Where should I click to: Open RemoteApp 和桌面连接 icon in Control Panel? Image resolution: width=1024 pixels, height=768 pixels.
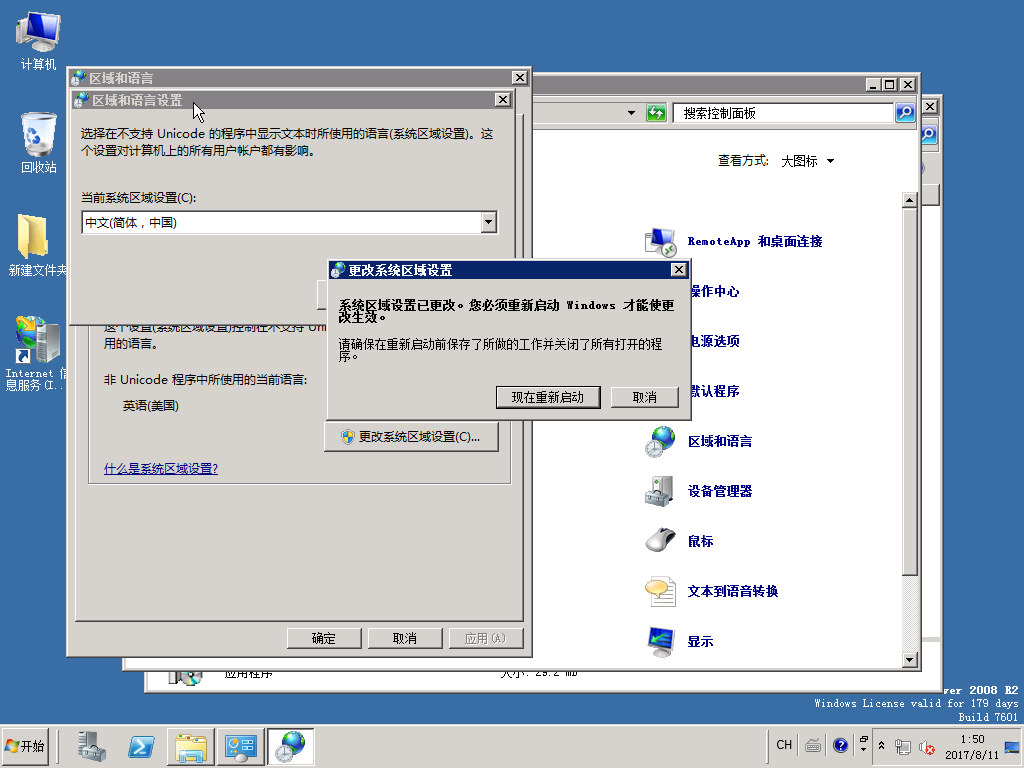point(660,242)
